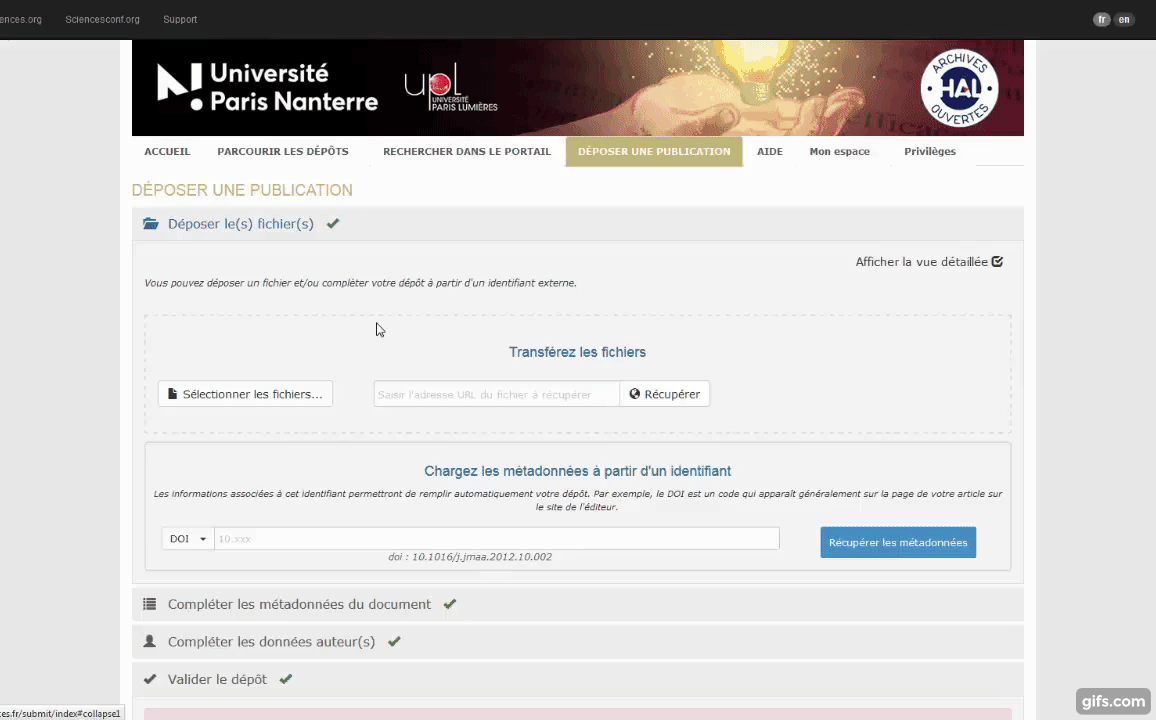
Task: Expand Compléter les métadonnées du document section
Action: 577,604
